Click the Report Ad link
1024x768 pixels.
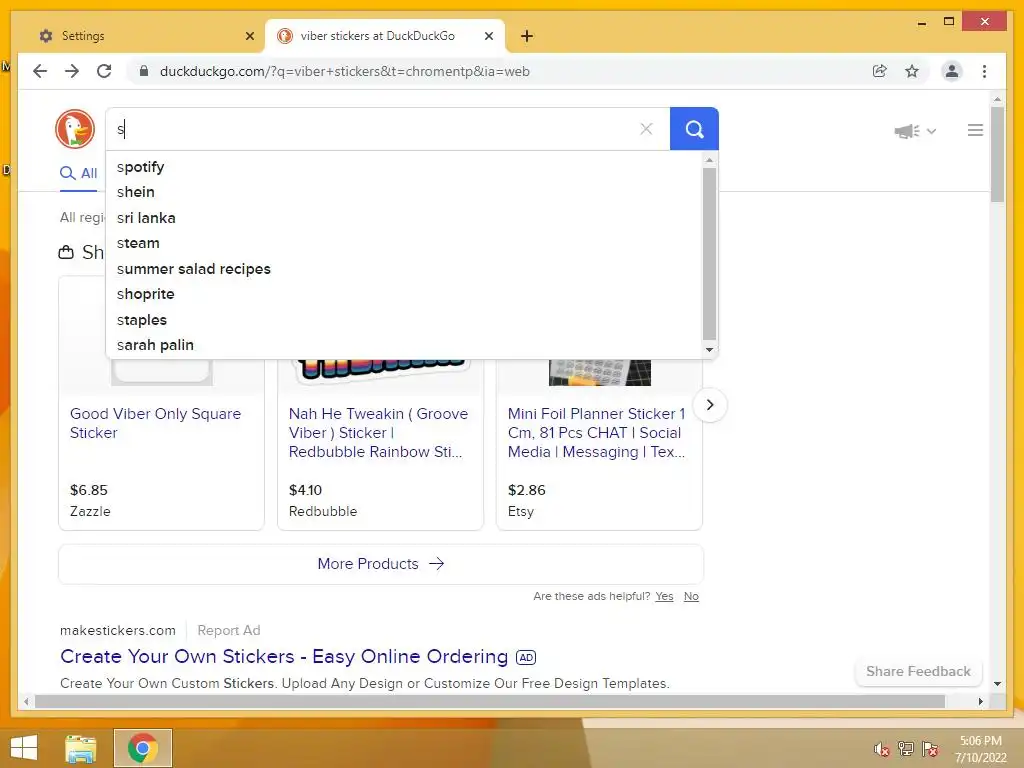pyautogui.click(x=229, y=630)
